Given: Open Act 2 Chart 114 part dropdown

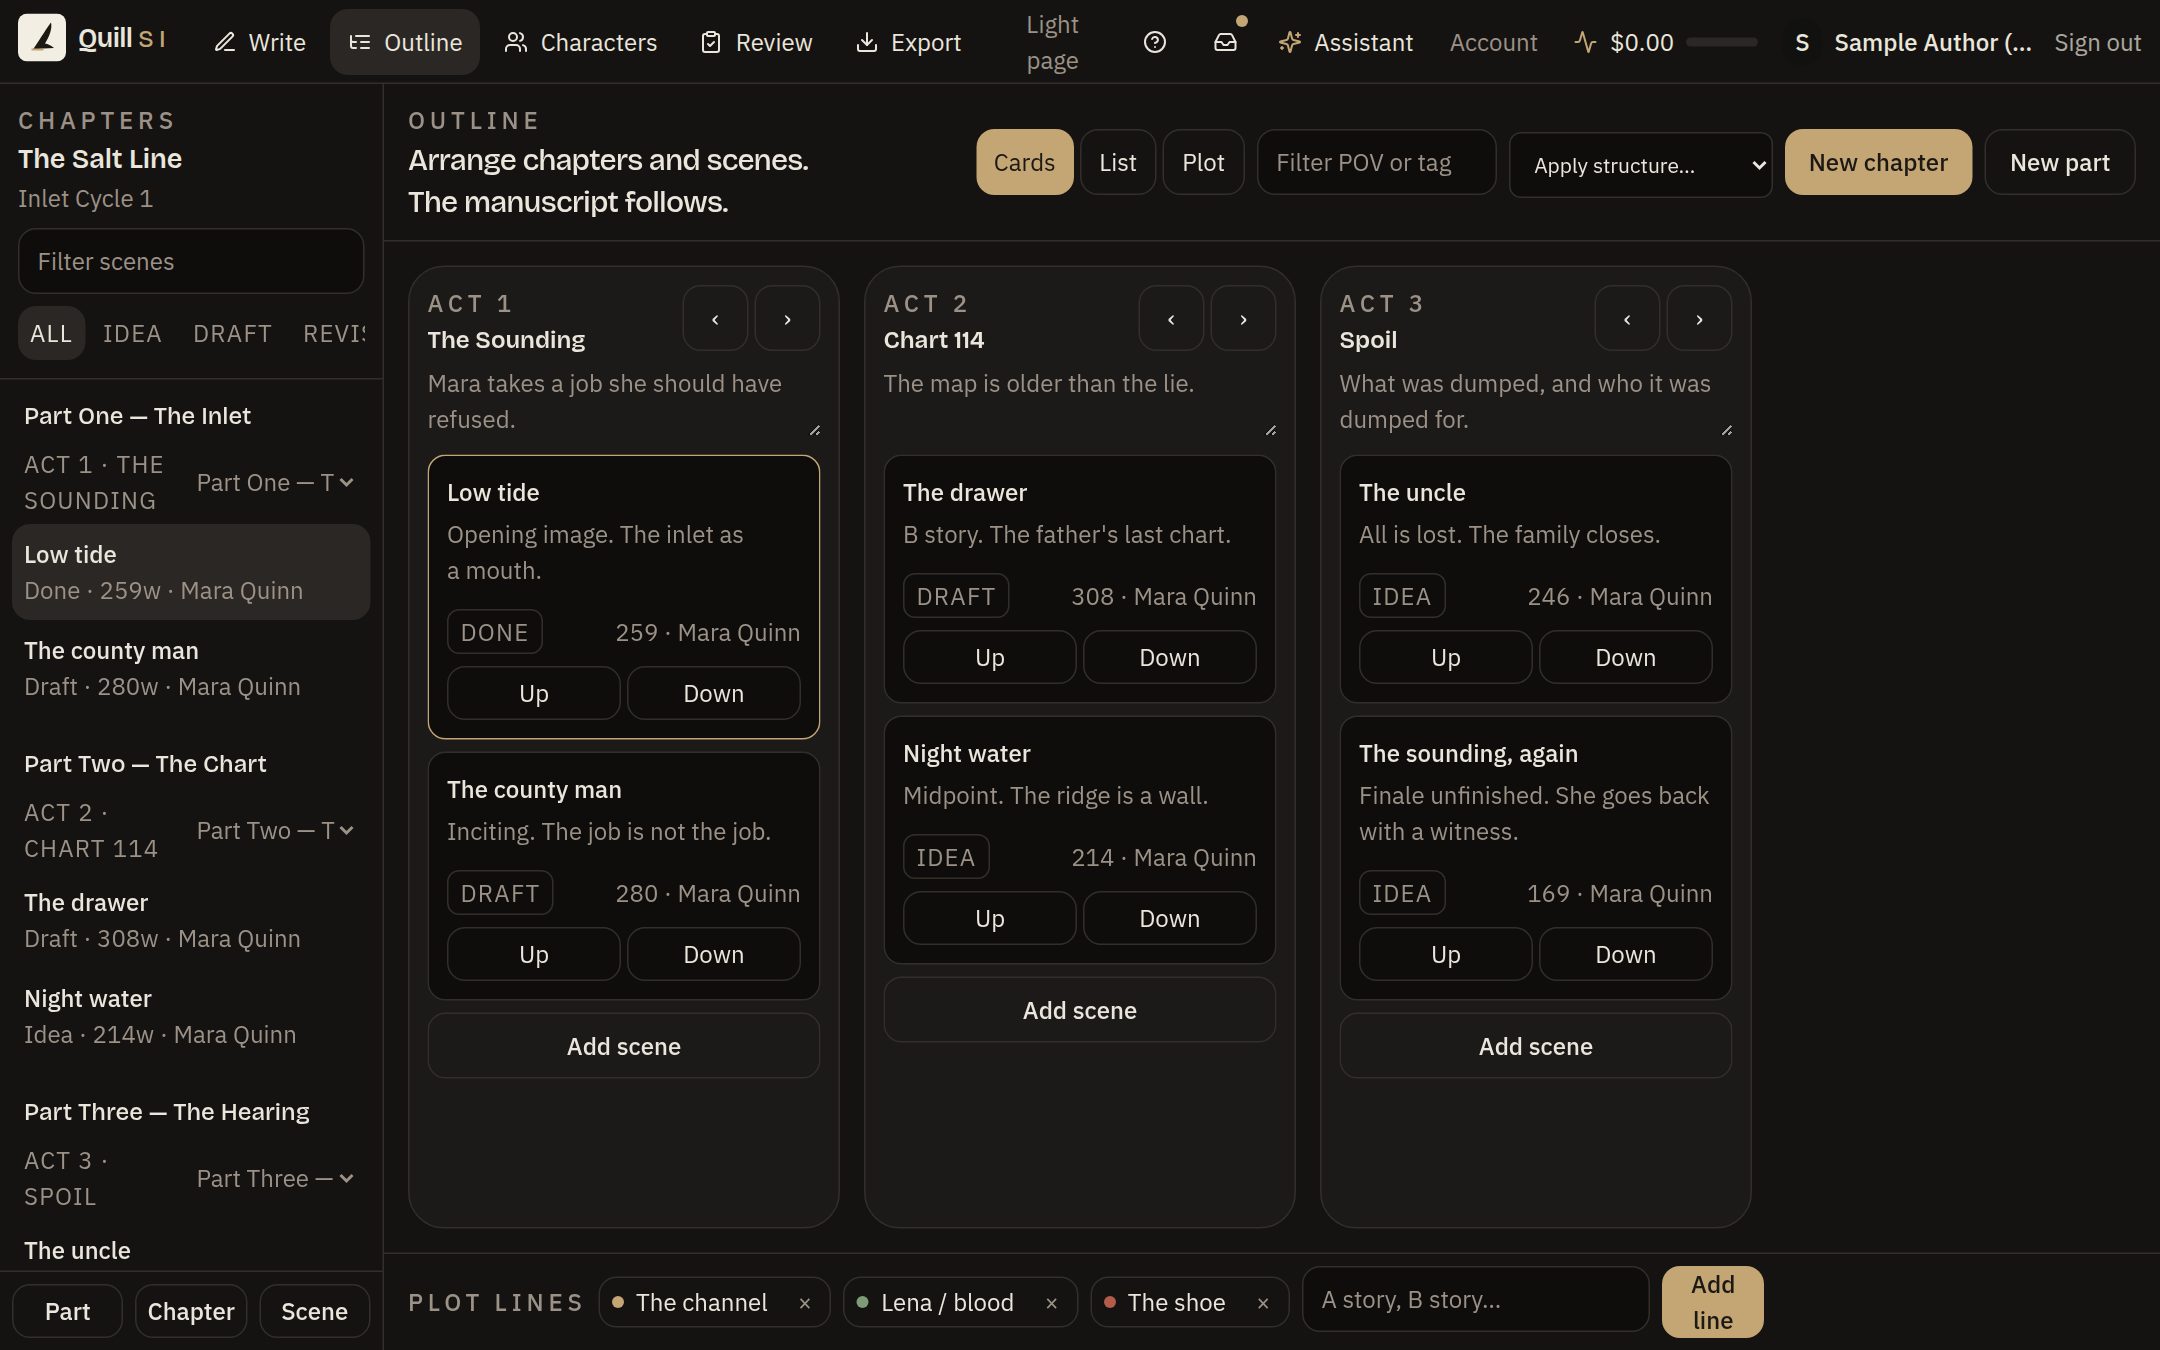Looking at the screenshot, I should tap(276, 830).
